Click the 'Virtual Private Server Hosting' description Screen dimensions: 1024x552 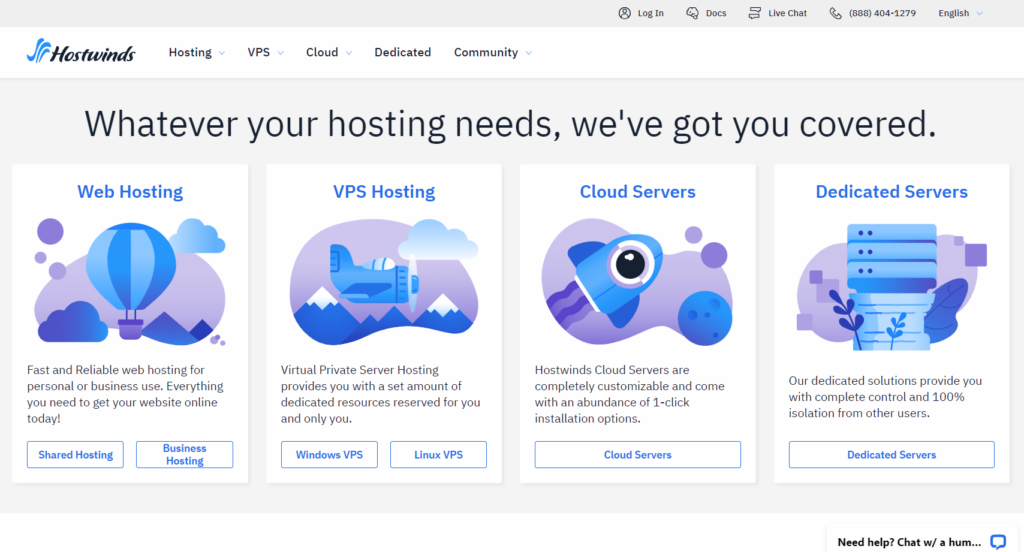pos(381,394)
